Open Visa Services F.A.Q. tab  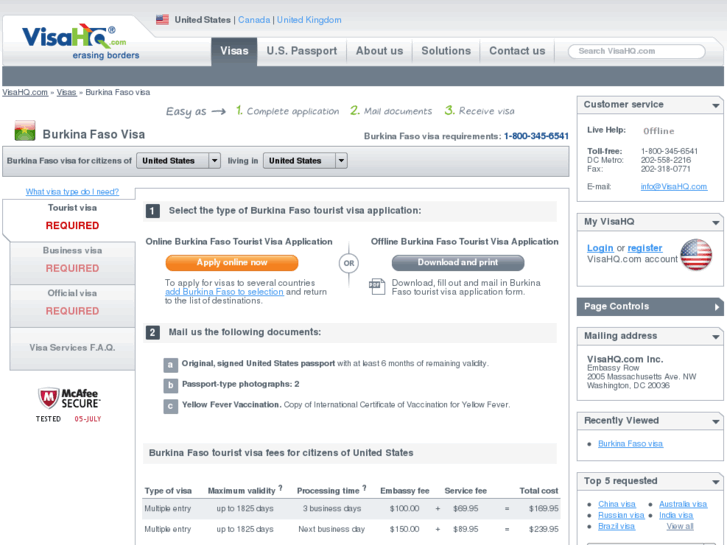(72, 348)
